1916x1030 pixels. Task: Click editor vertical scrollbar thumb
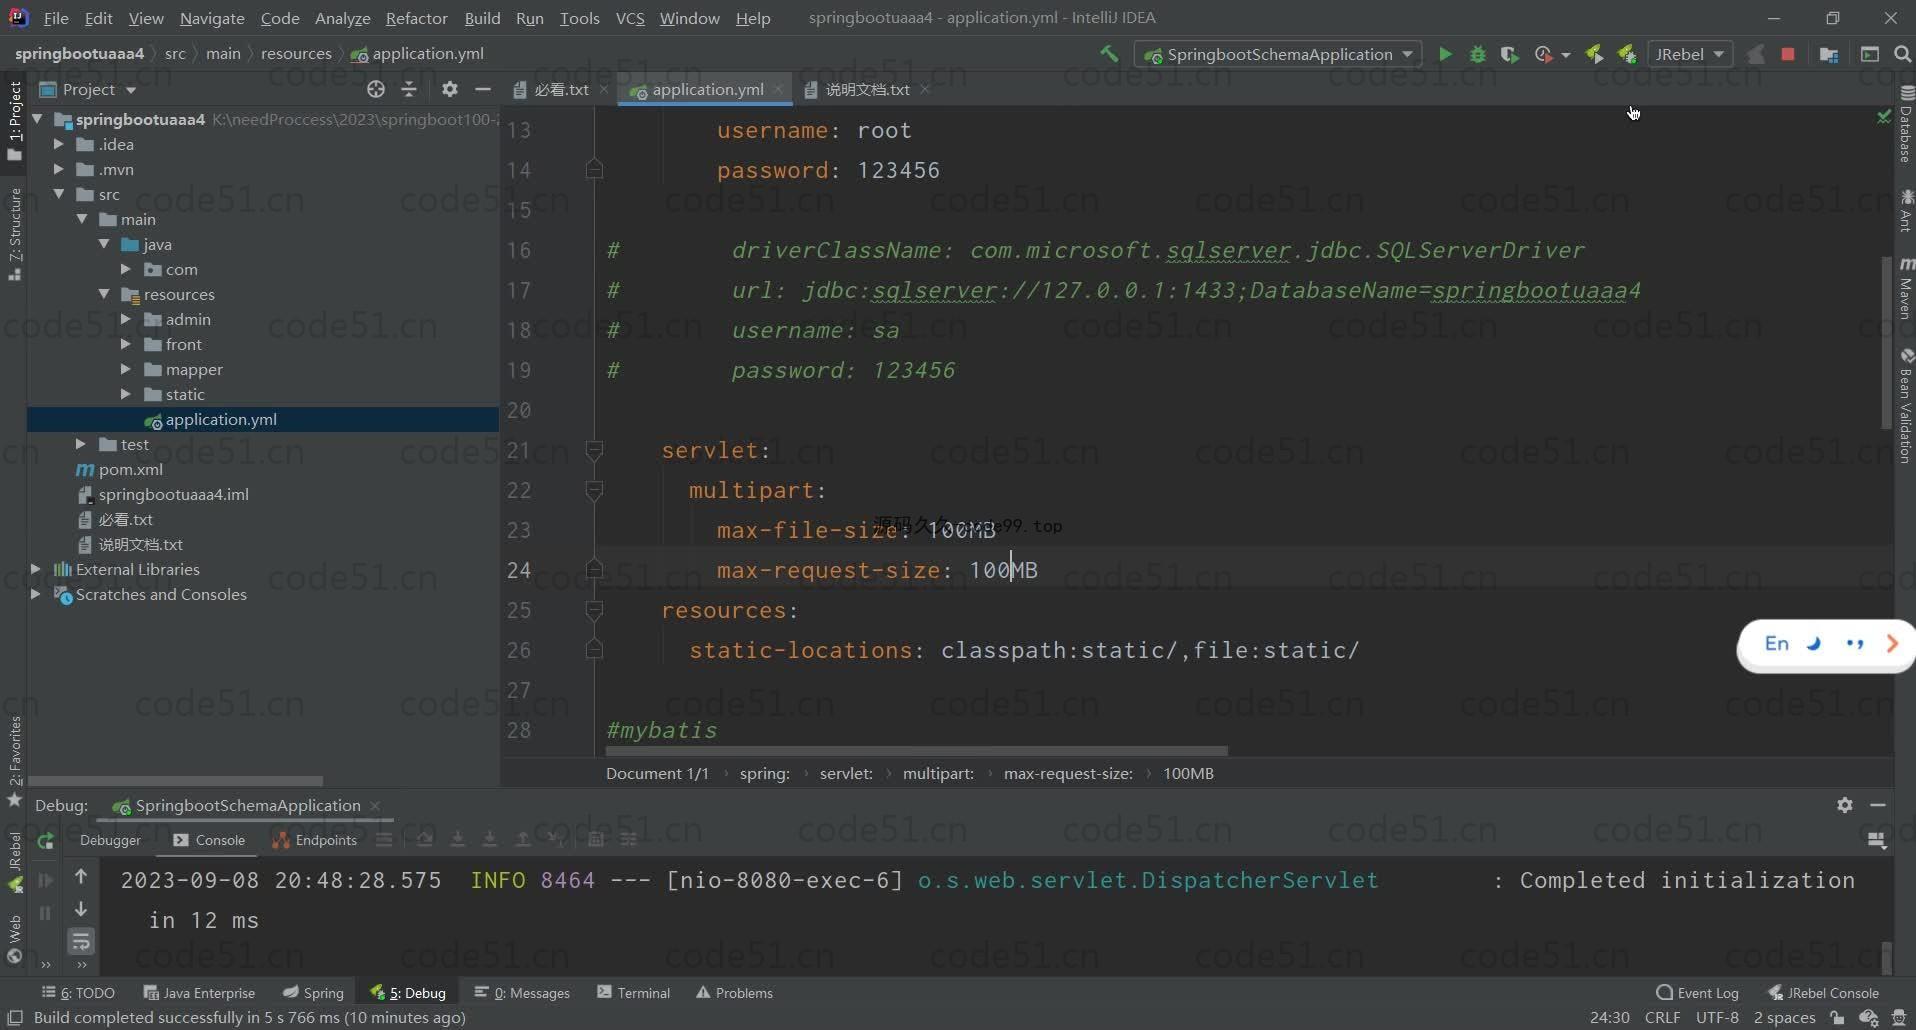1887,343
